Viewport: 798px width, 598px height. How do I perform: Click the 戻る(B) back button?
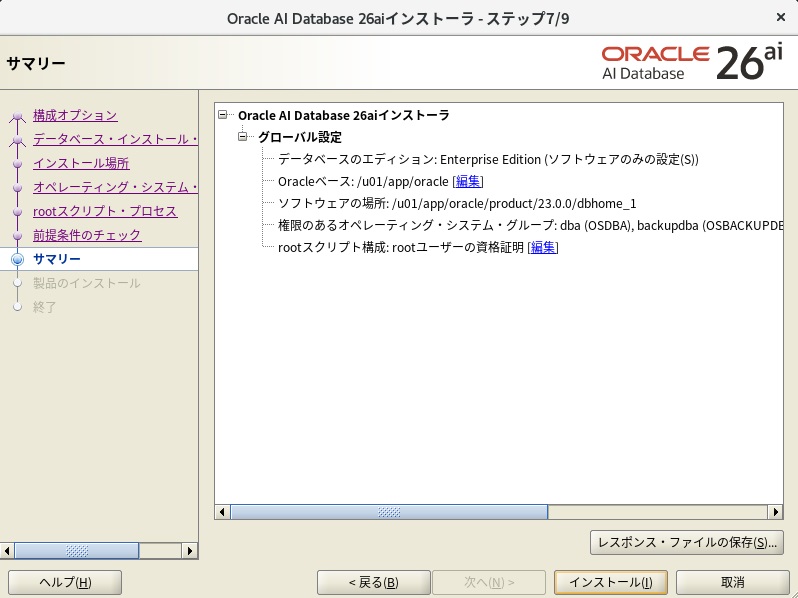coord(374,582)
